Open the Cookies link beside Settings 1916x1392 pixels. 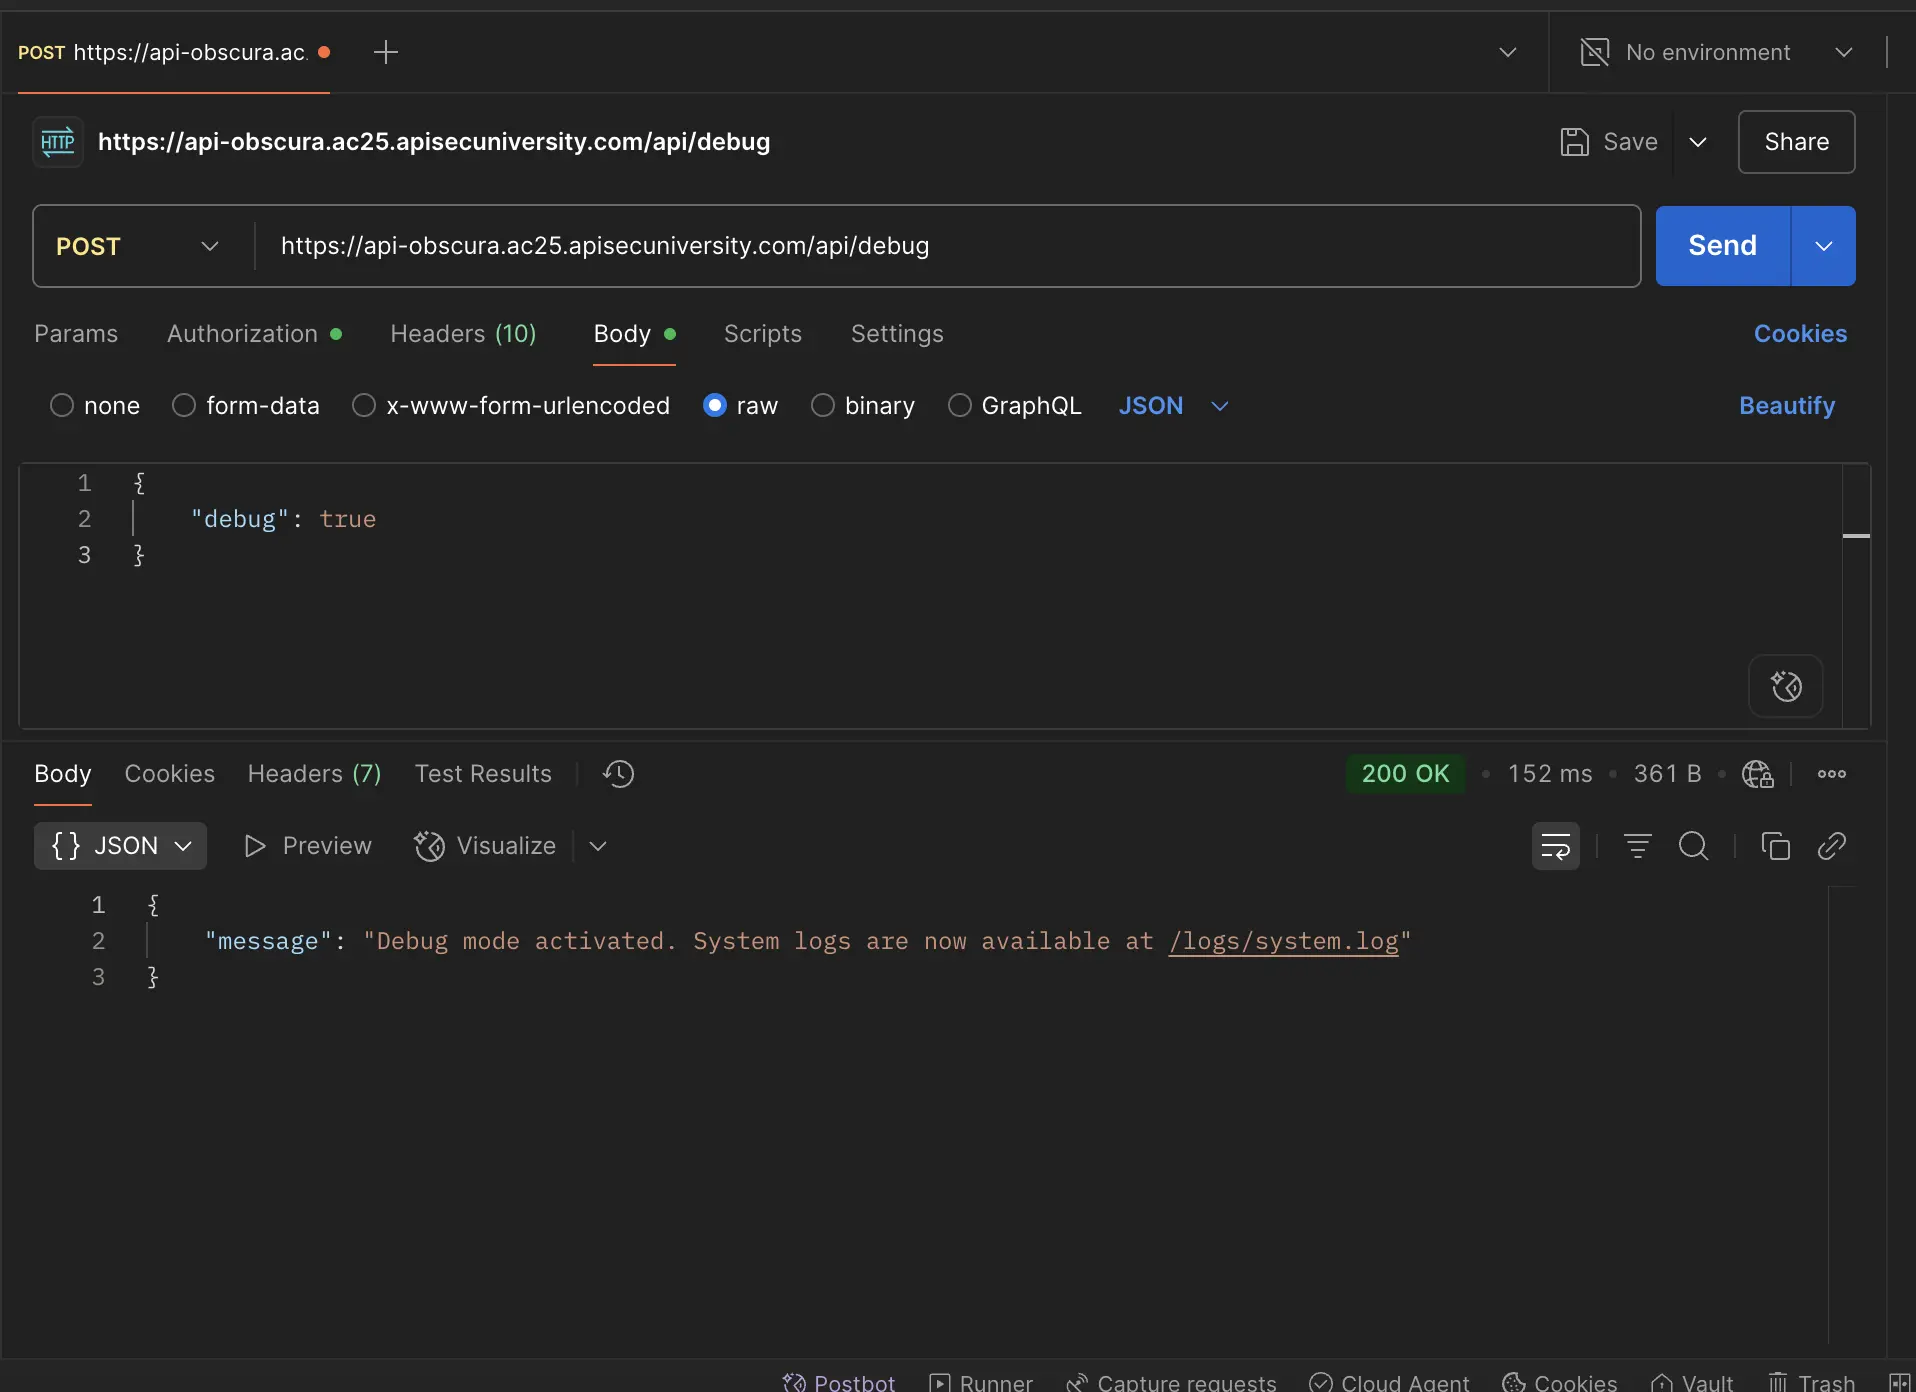tap(1800, 334)
